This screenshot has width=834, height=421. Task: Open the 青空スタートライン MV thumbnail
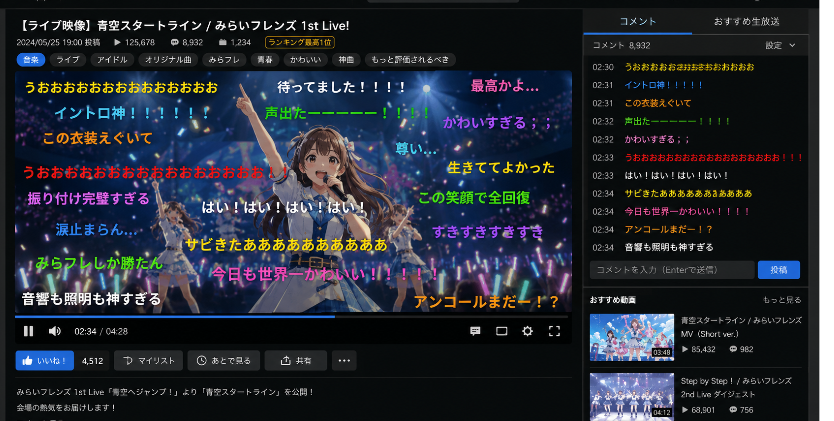click(x=632, y=337)
